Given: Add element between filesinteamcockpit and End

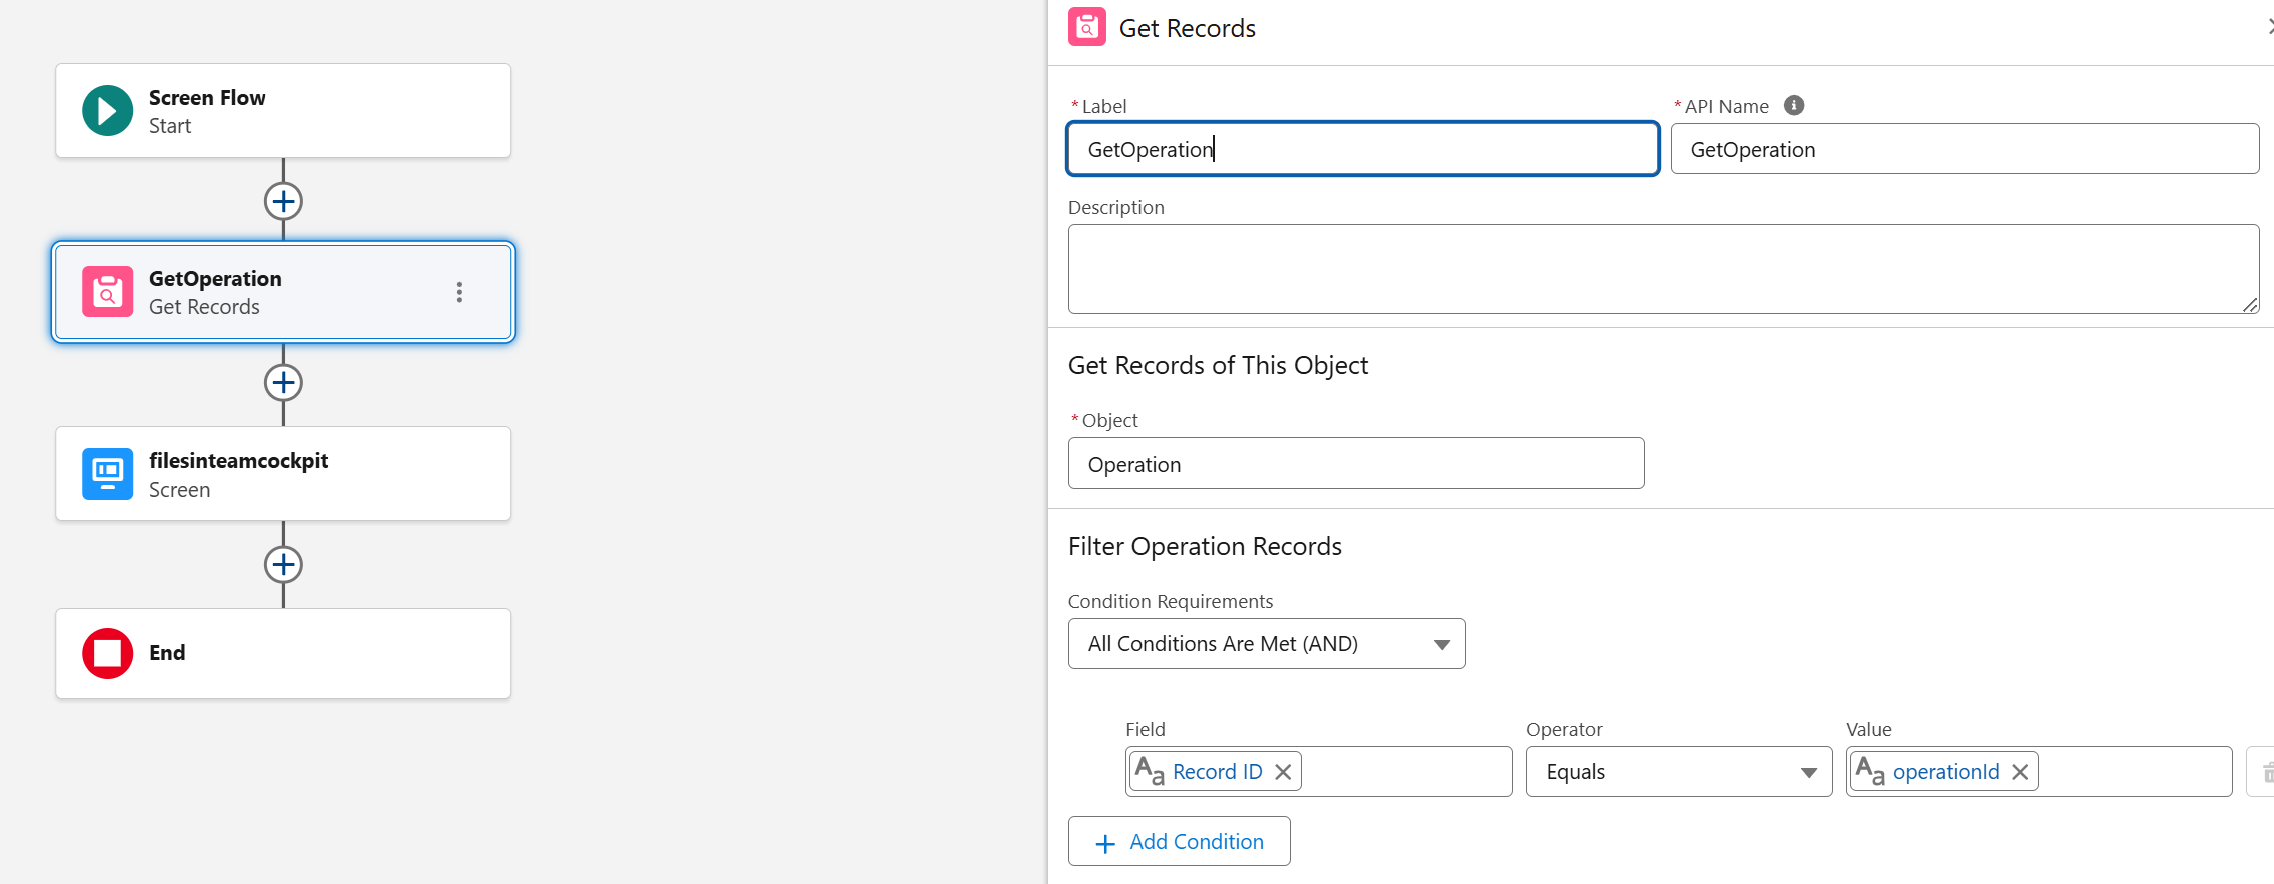Looking at the screenshot, I should tap(283, 565).
